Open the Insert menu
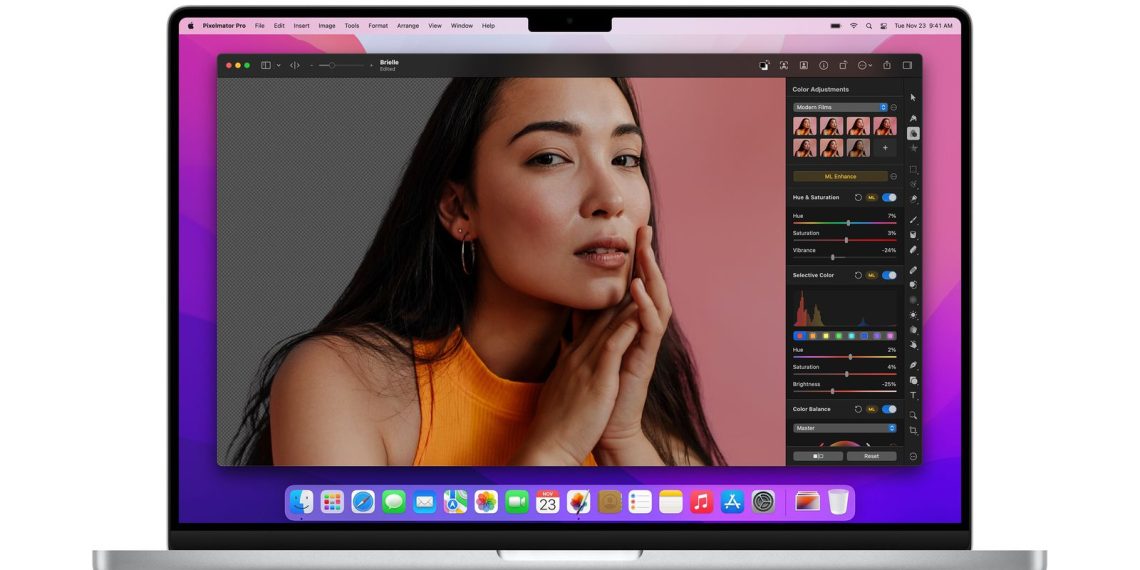1140x570 pixels. (x=302, y=25)
